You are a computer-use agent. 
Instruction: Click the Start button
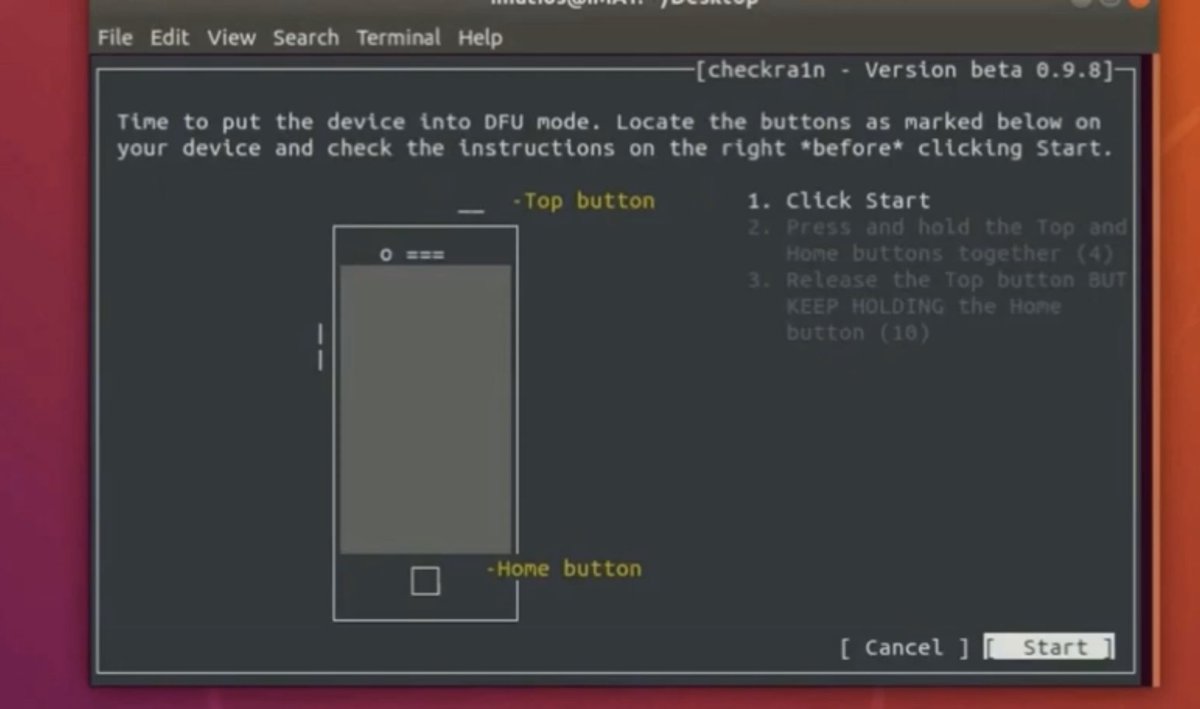pyautogui.click(x=1049, y=647)
